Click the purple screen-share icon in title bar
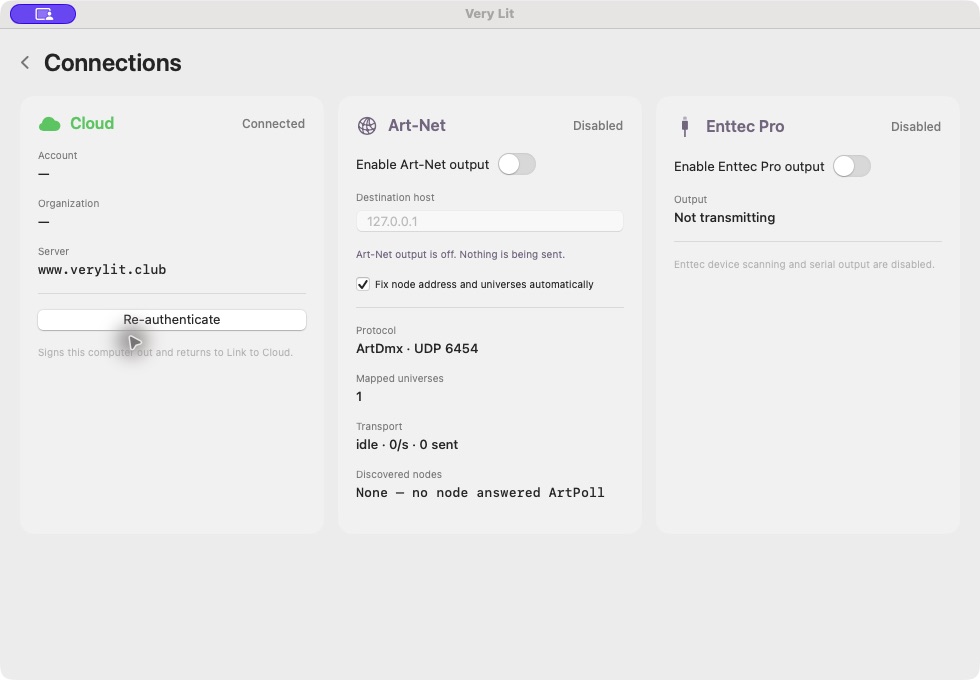The height and width of the screenshot is (680, 980). click(x=43, y=14)
